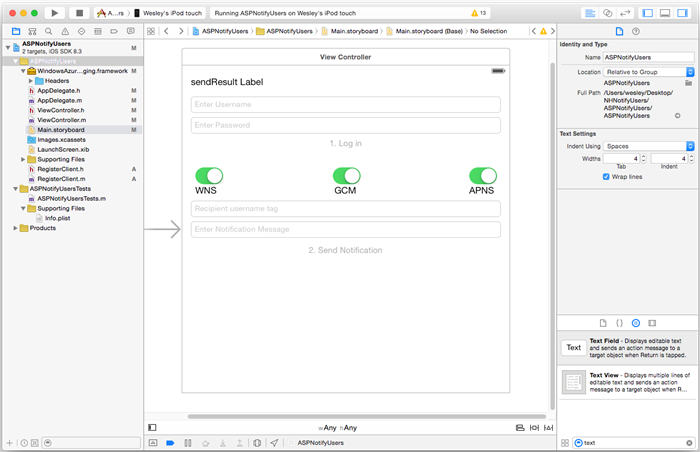Toggle the WNS switch
Image resolution: width=700 pixels, height=452 pixels.
(209, 176)
